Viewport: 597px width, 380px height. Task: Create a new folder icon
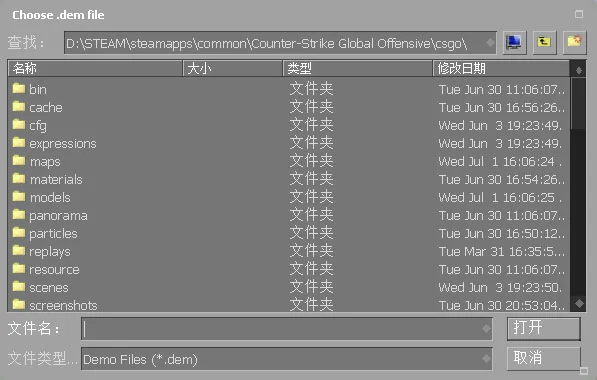[575, 43]
